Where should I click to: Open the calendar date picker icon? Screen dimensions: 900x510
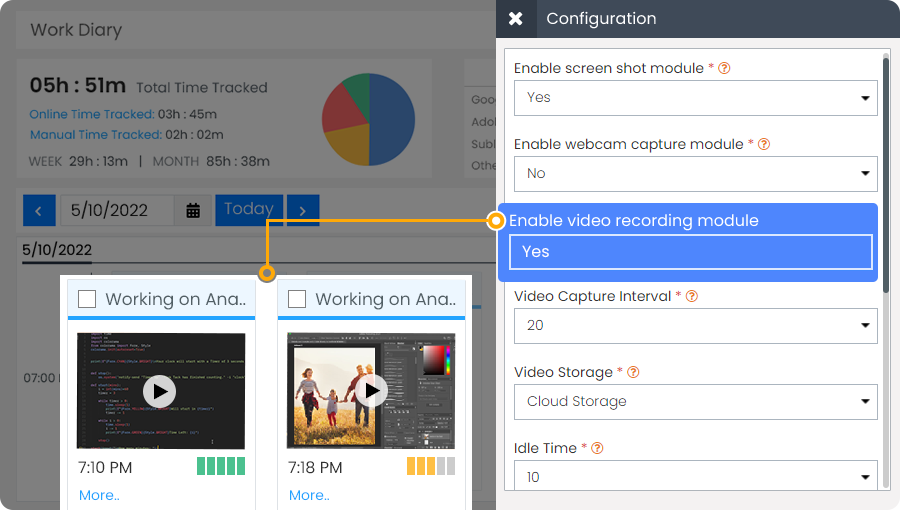point(193,211)
